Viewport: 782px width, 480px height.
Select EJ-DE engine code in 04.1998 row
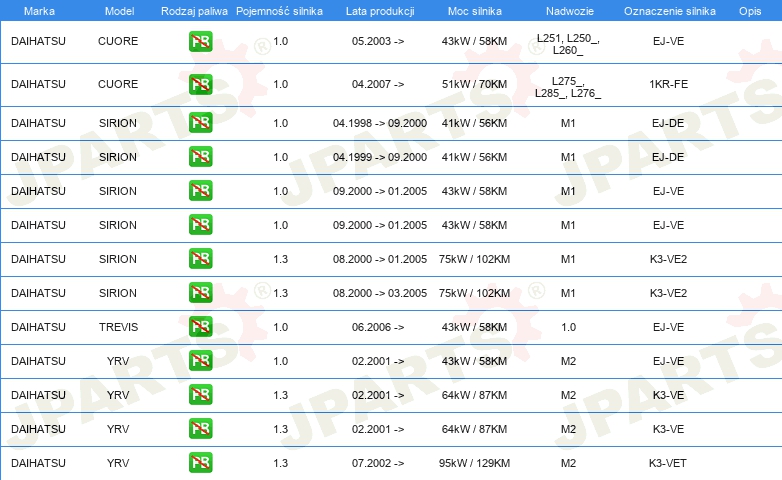(x=668, y=123)
